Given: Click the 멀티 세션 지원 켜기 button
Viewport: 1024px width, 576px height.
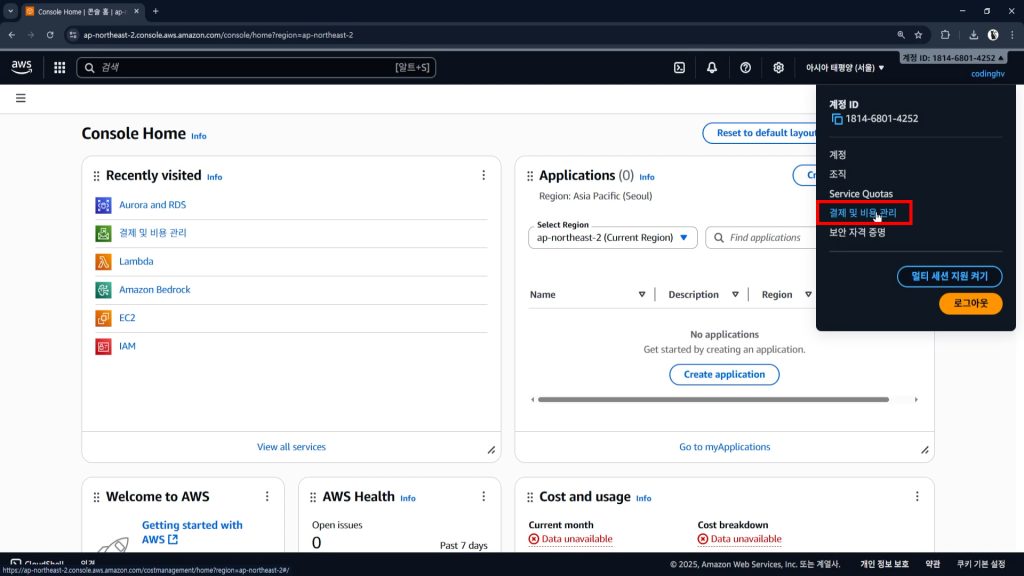Looking at the screenshot, I should 950,276.
